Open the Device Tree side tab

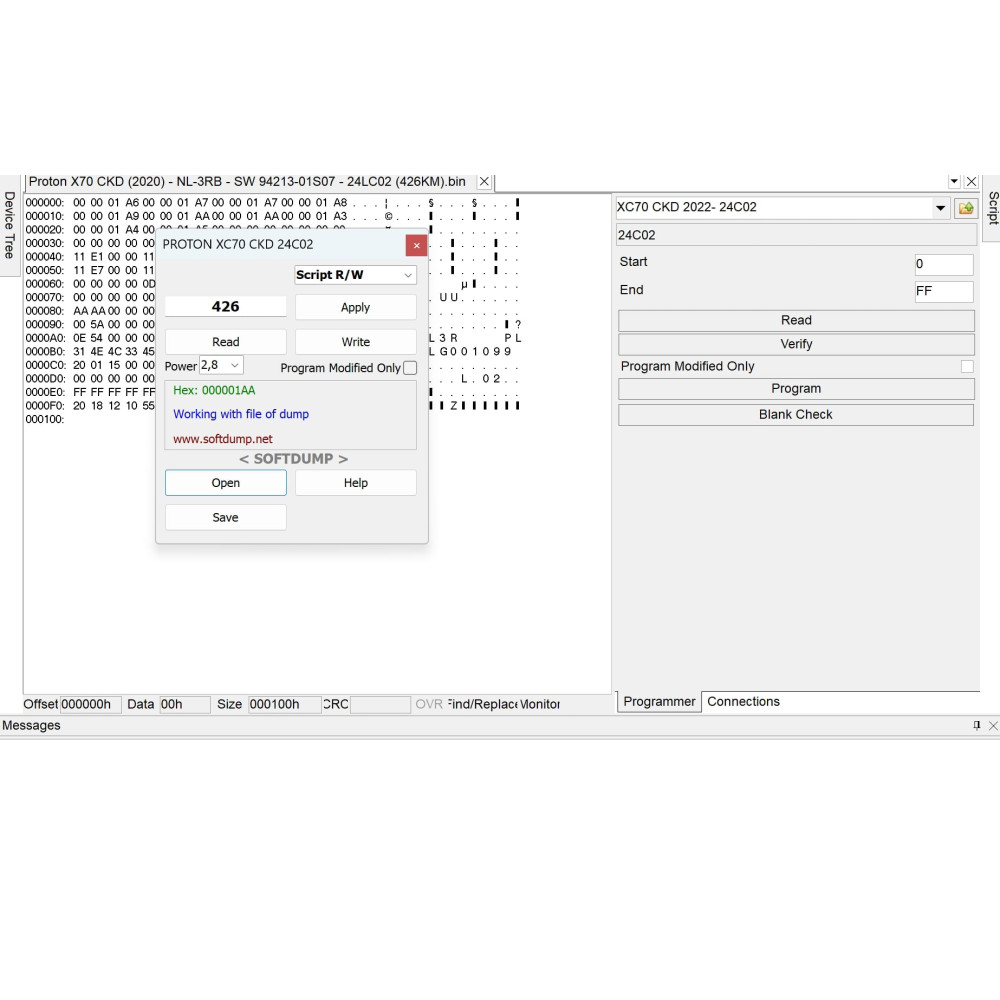(10, 225)
